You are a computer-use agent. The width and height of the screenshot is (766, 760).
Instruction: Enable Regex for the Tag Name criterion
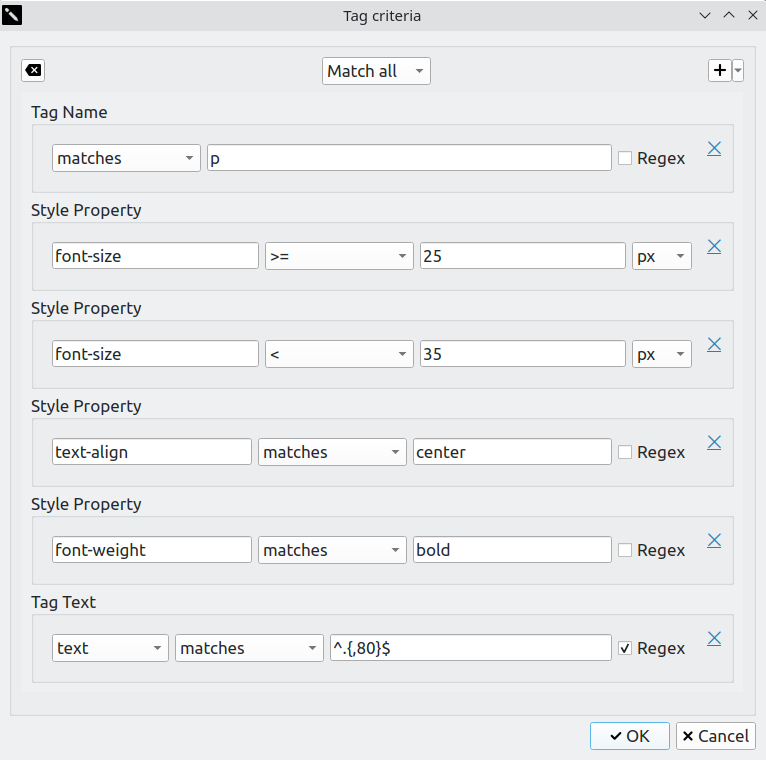coord(625,158)
